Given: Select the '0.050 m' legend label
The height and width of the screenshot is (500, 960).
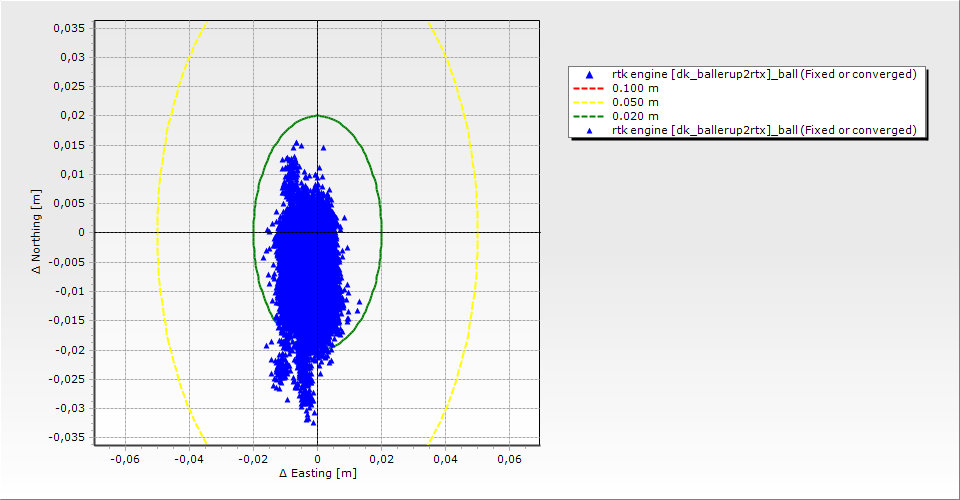Looking at the screenshot, I should [636, 102].
